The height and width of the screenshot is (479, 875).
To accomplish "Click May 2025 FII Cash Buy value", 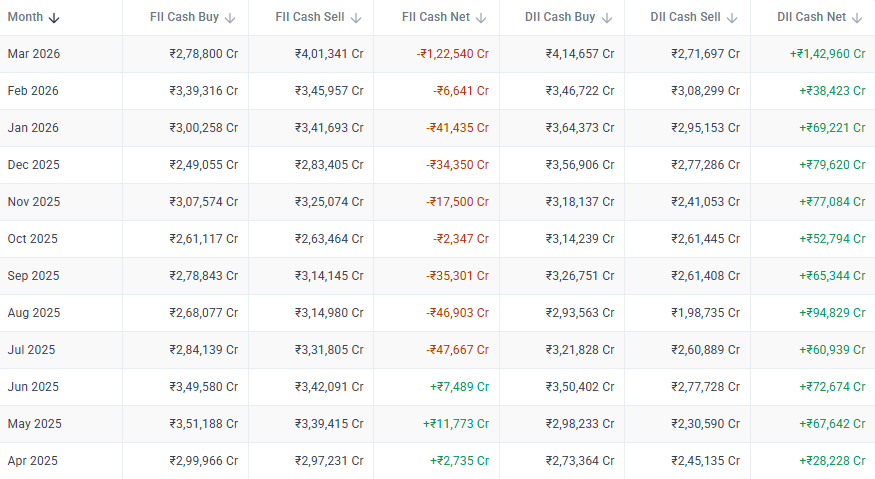I will click(x=204, y=424).
